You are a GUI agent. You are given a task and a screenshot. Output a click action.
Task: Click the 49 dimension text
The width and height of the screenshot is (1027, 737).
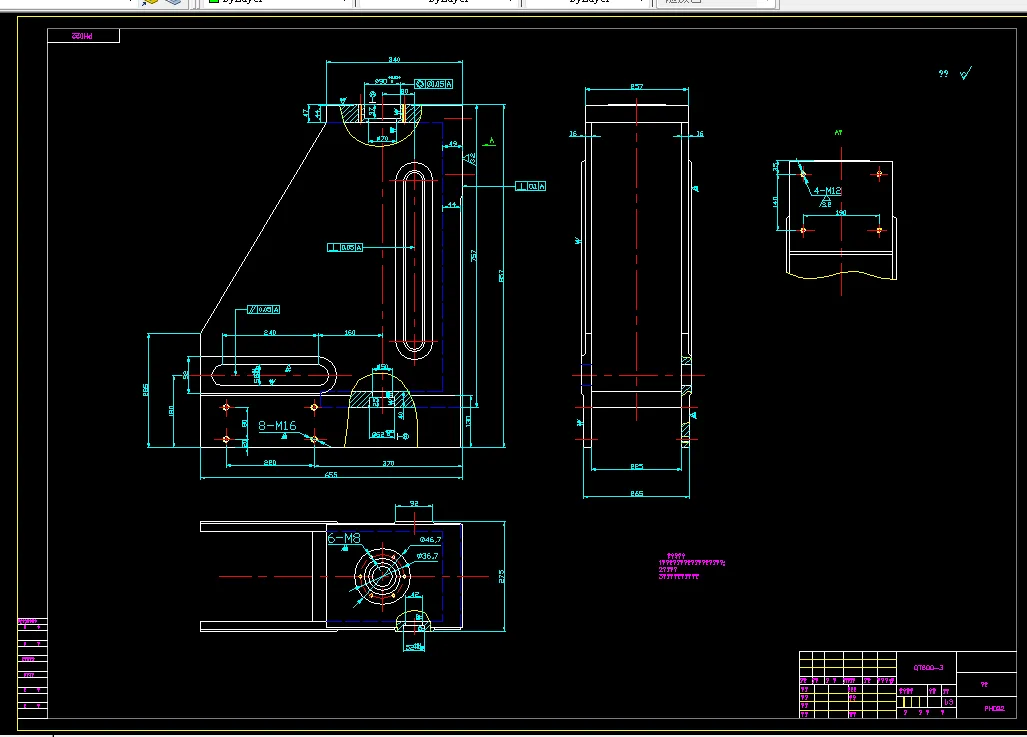(453, 143)
